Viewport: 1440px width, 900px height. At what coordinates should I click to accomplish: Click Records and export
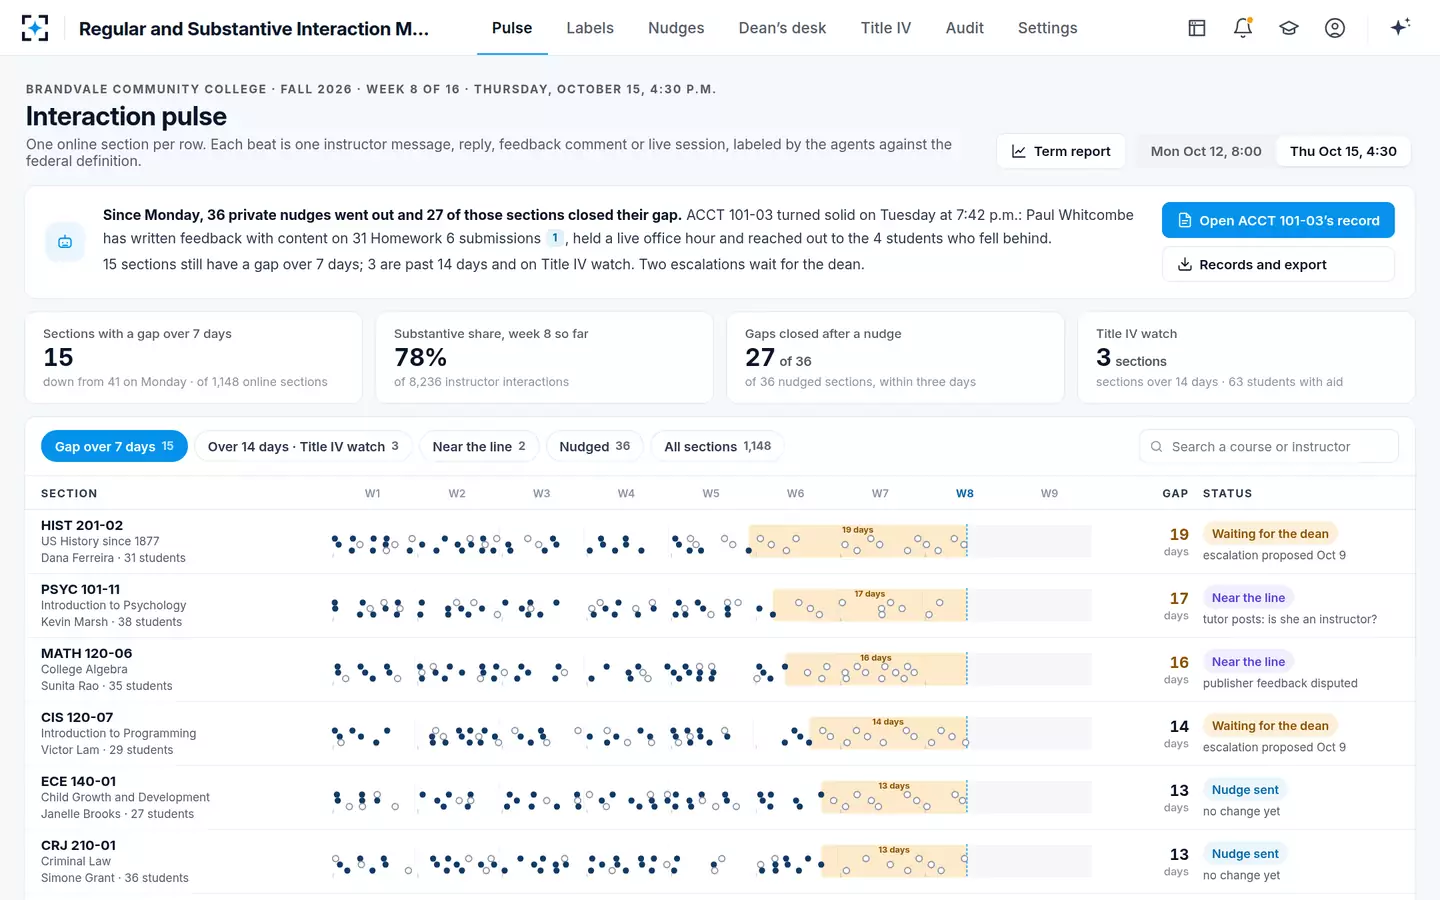(x=1278, y=264)
